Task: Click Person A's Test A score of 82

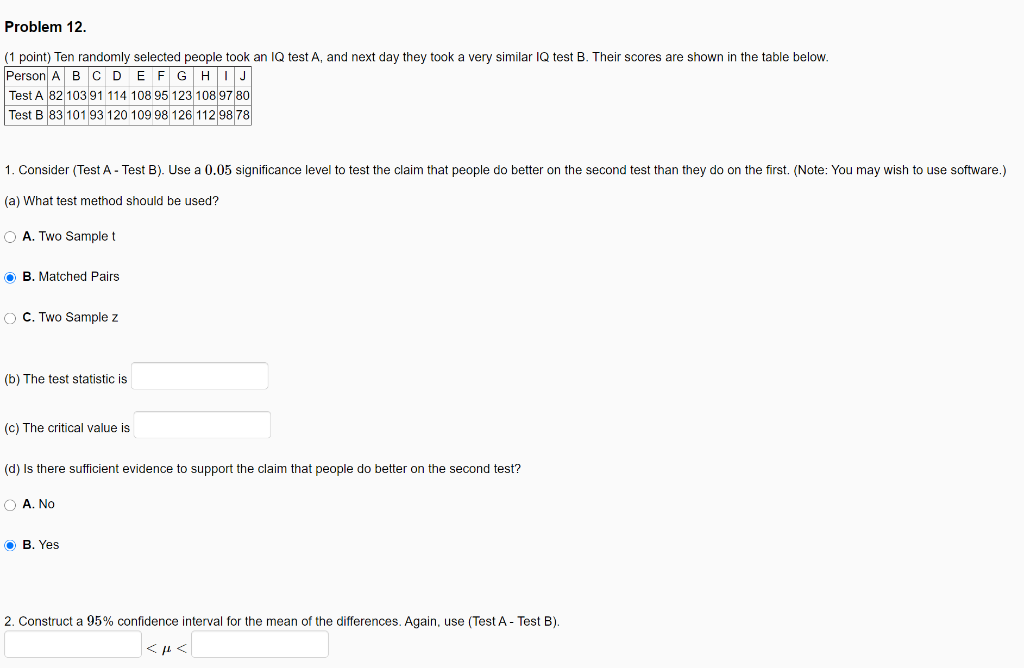Action: tap(56, 96)
